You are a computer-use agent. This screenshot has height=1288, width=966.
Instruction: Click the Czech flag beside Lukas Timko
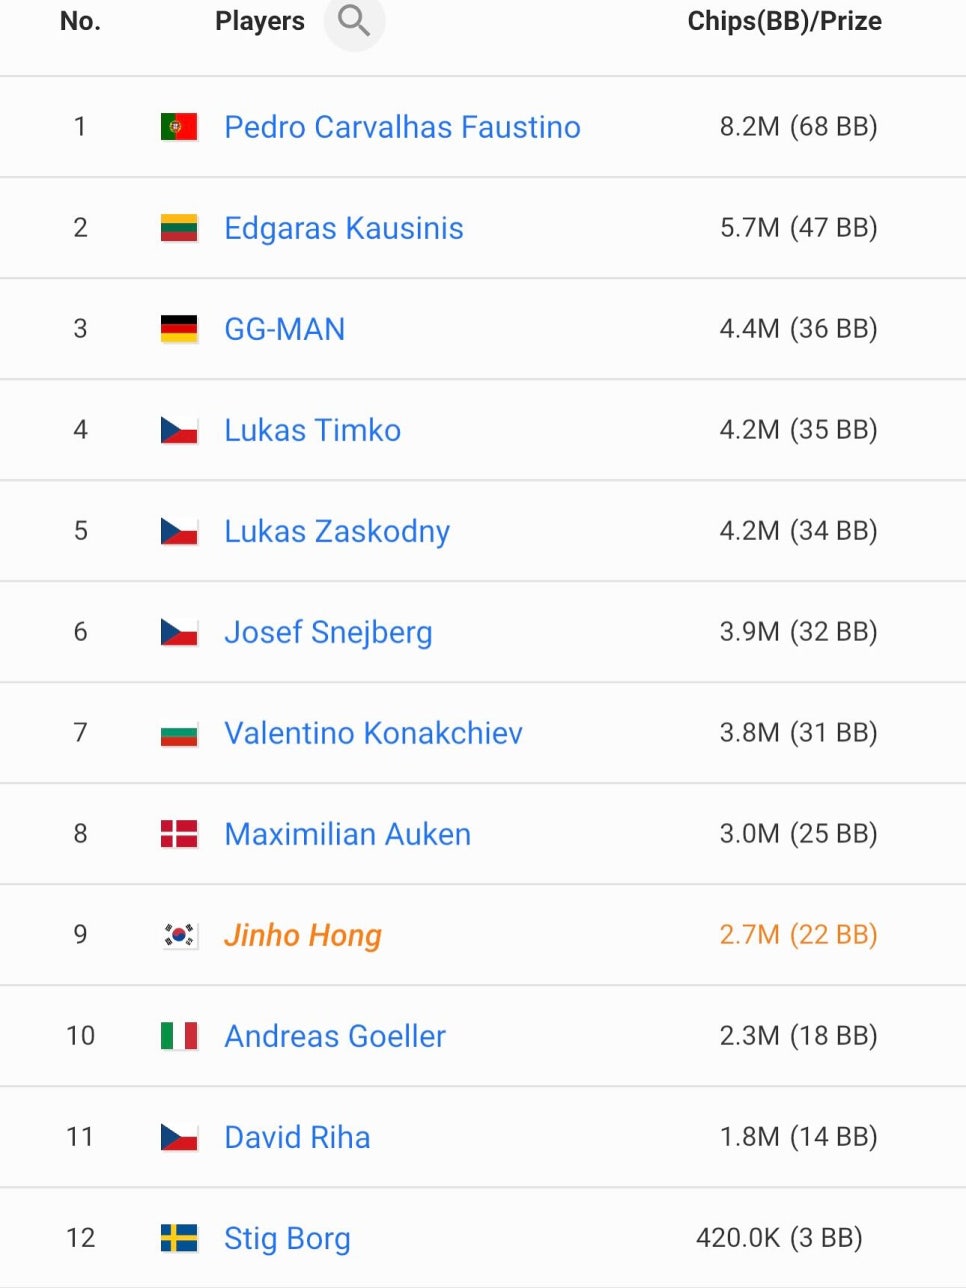[x=179, y=430]
